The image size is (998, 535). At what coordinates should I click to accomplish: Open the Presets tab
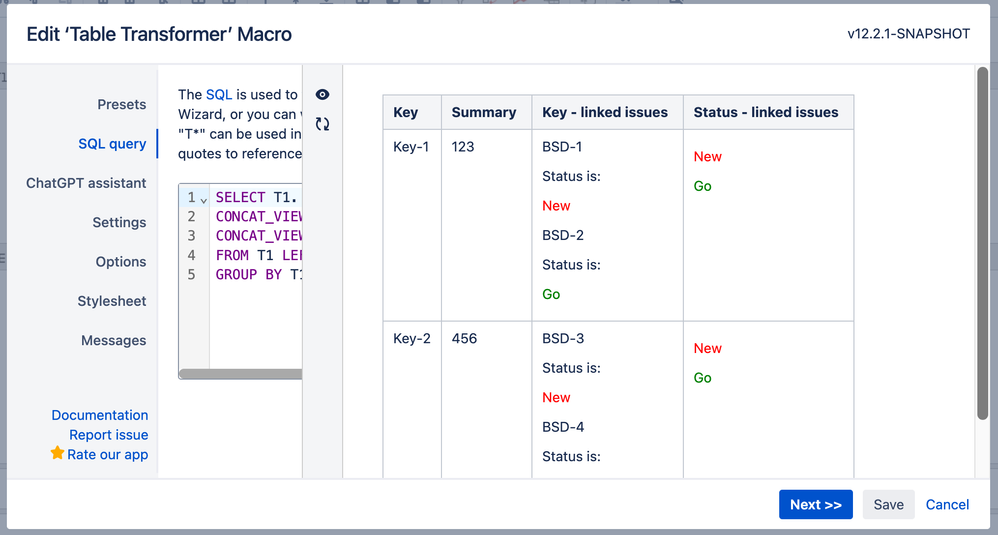point(122,104)
